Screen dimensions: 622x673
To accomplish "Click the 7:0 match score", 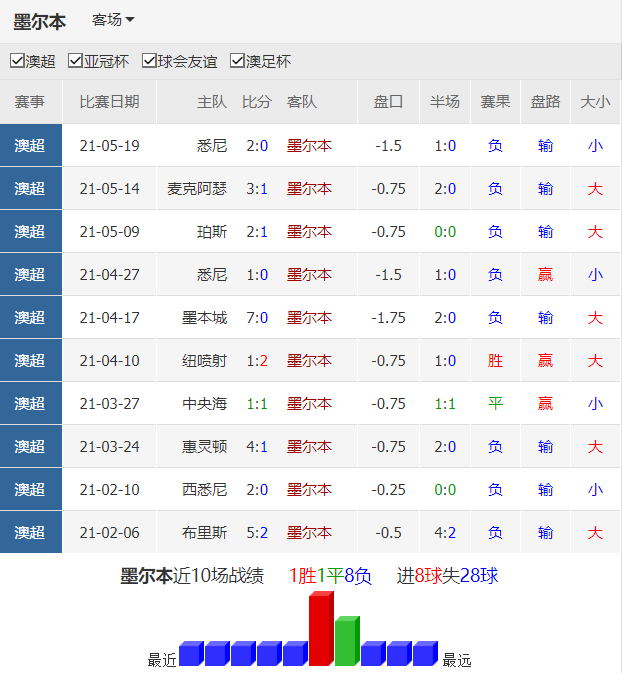I will pos(257,318).
